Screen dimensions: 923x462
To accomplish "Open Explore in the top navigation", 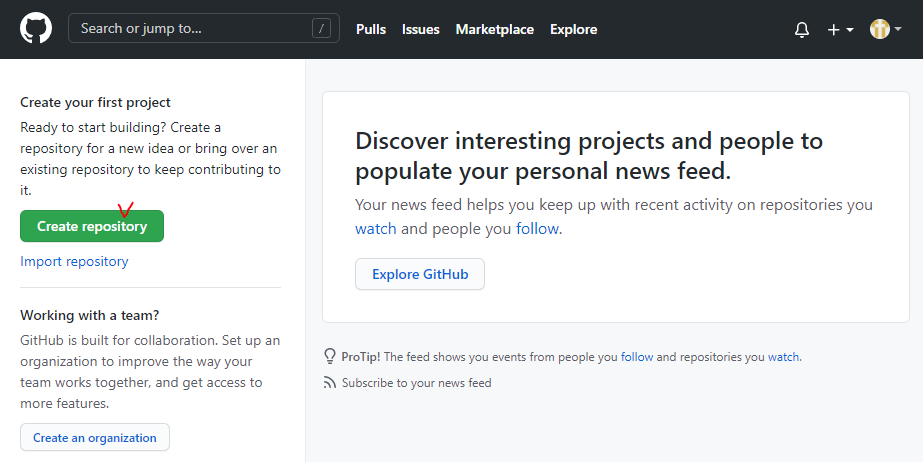I will (573, 29).
